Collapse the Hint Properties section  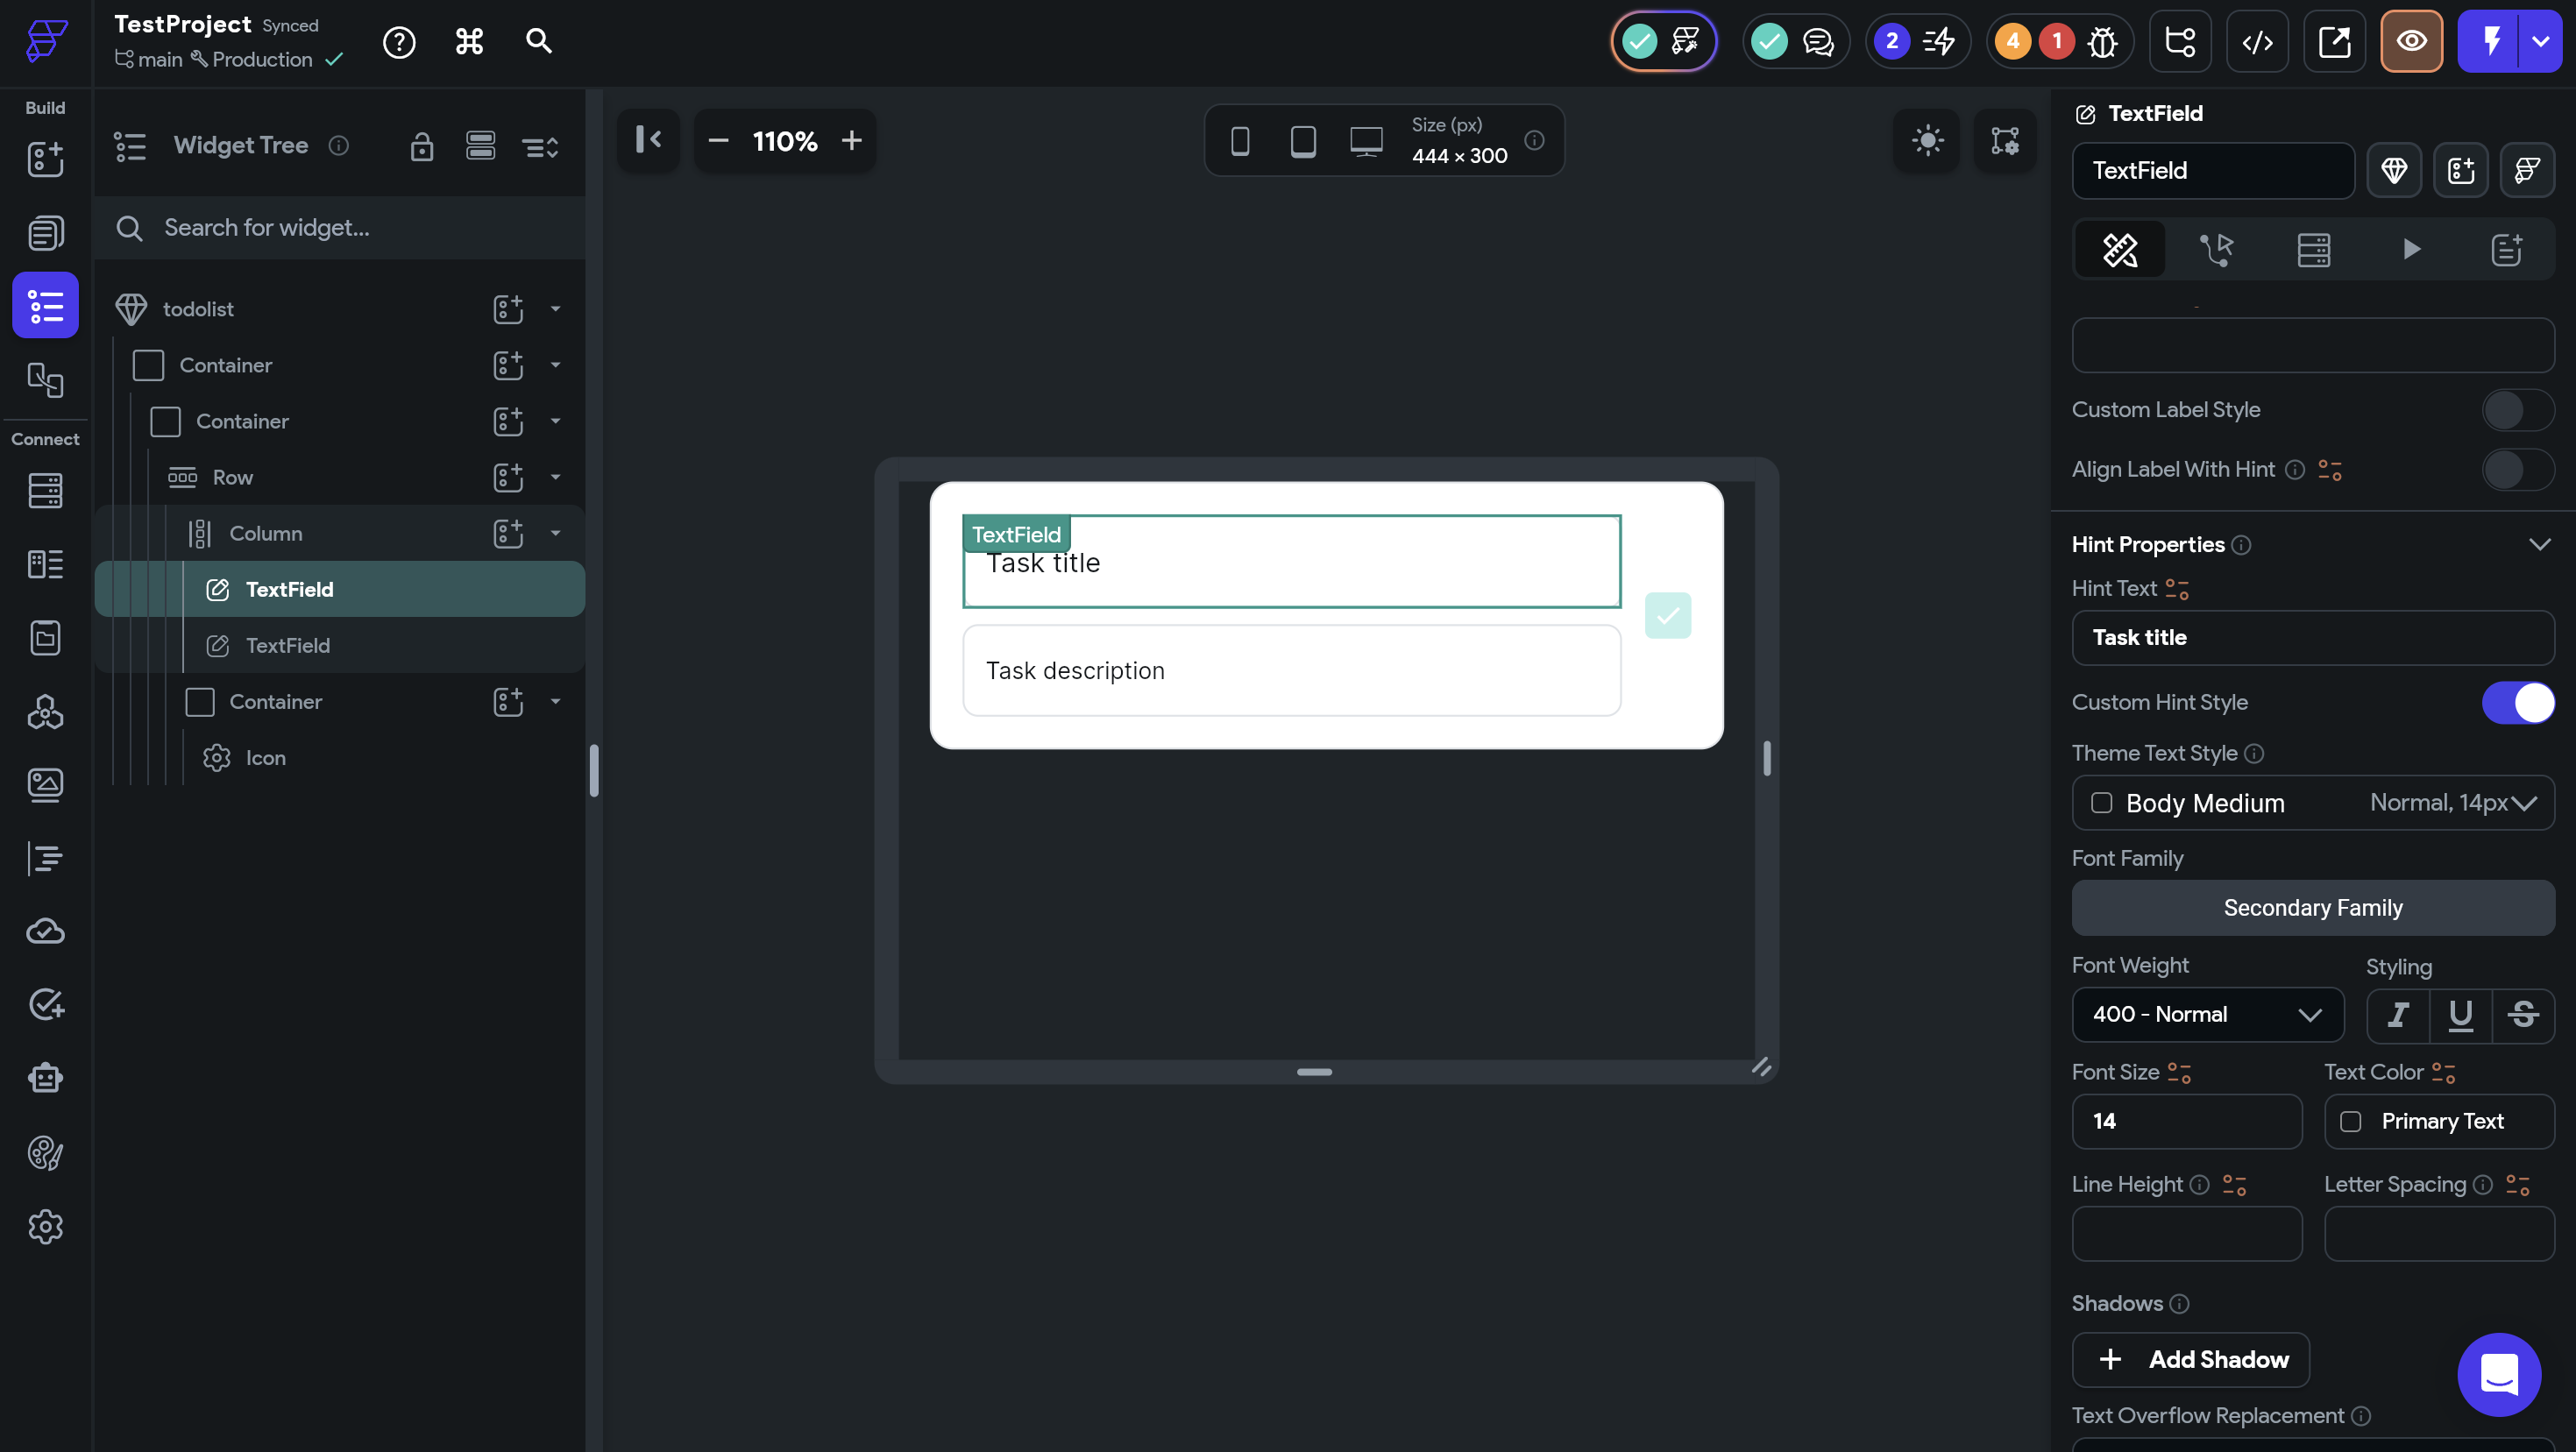point(2539,545)
